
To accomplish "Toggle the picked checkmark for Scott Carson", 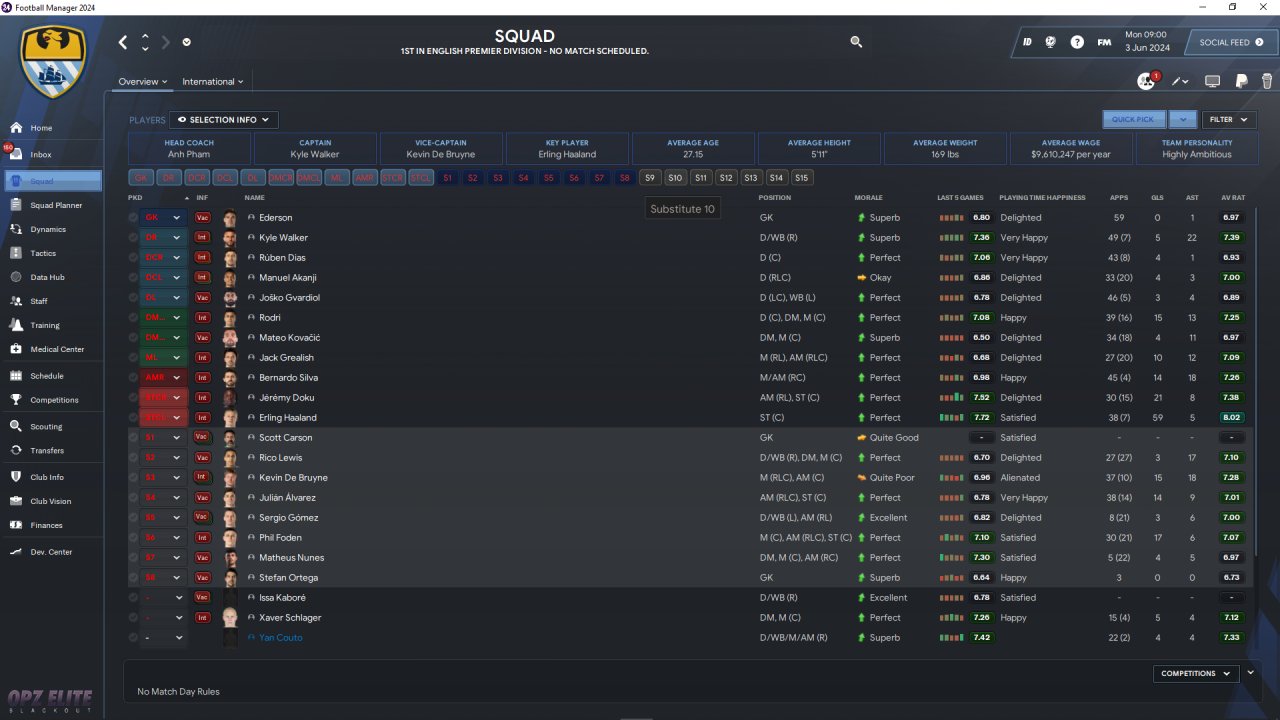I will 133,437.
